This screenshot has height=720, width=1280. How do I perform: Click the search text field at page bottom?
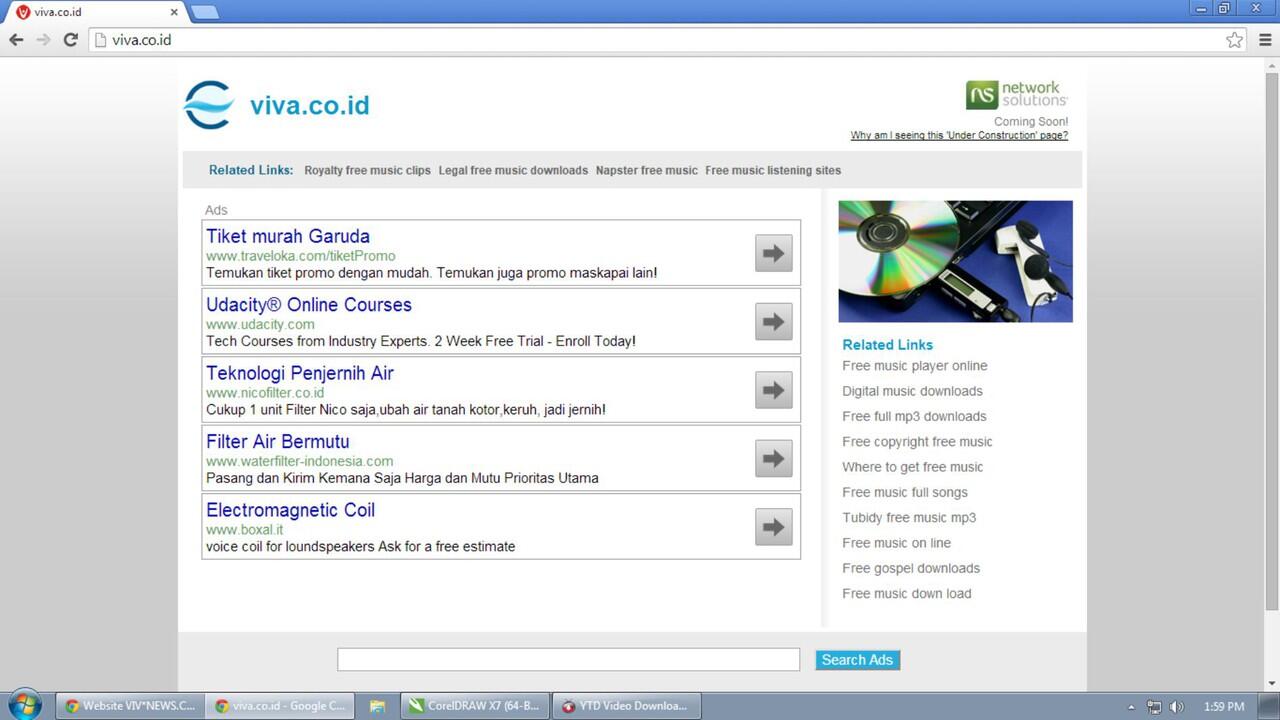pos(568,659)
